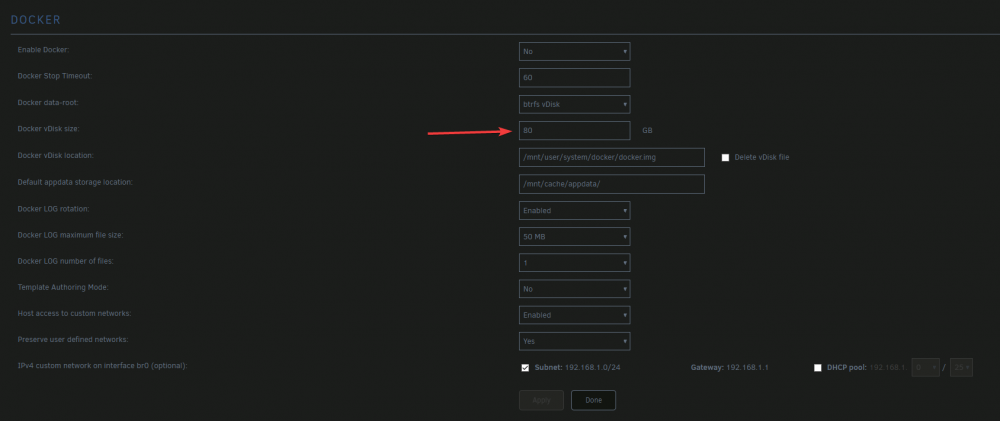Click the Enable Docker label
The height and width of the screenshot is (421, 1000).
pyautogui.click(x=43, y=50)
